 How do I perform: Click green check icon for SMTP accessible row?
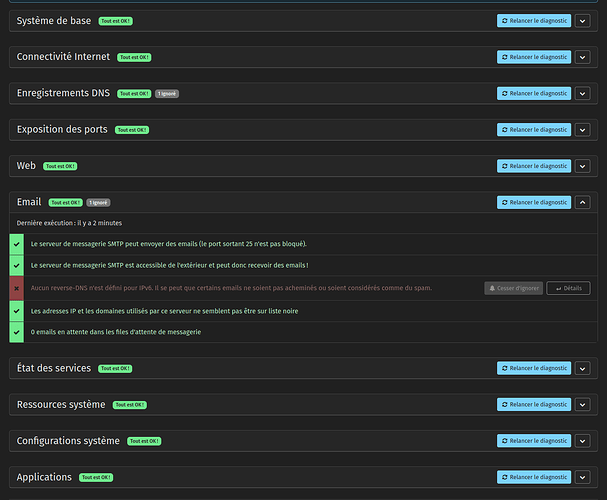coord(16,265)
